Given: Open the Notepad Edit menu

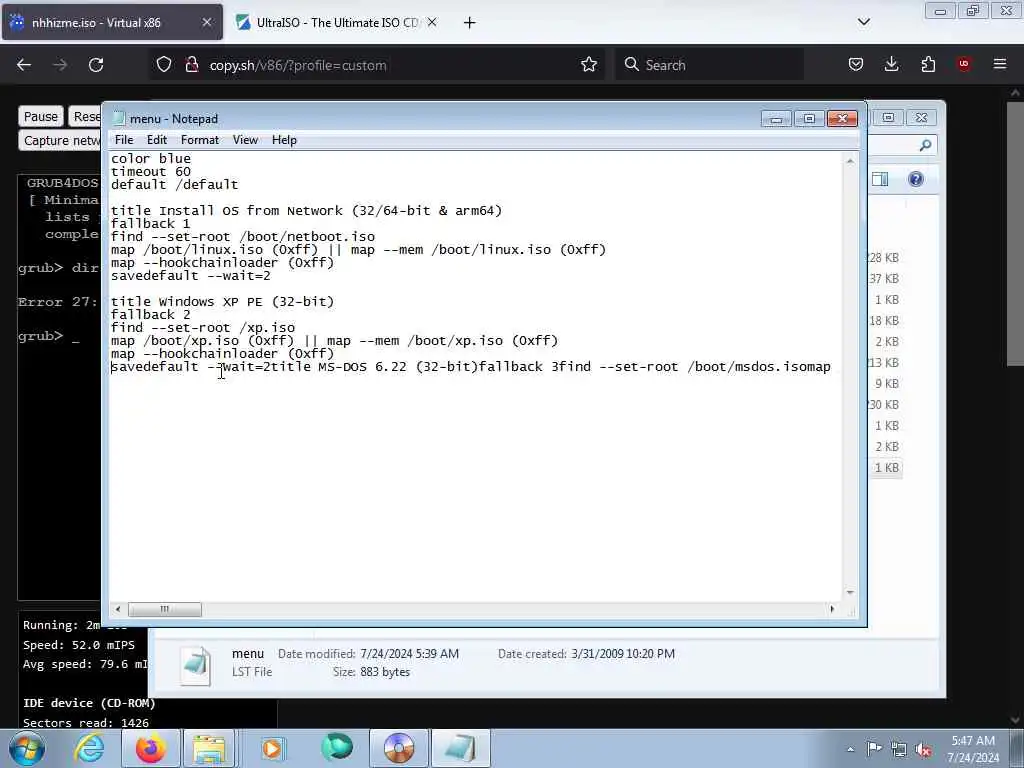Looking at the screenshot, I should point(157,140).
